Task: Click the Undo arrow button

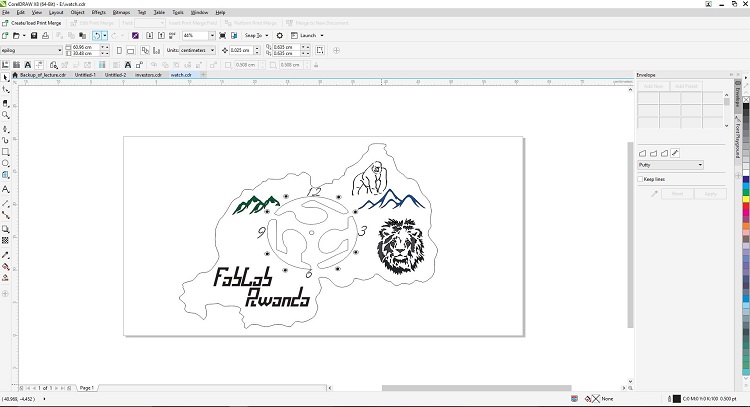Action: click(97, 35)
